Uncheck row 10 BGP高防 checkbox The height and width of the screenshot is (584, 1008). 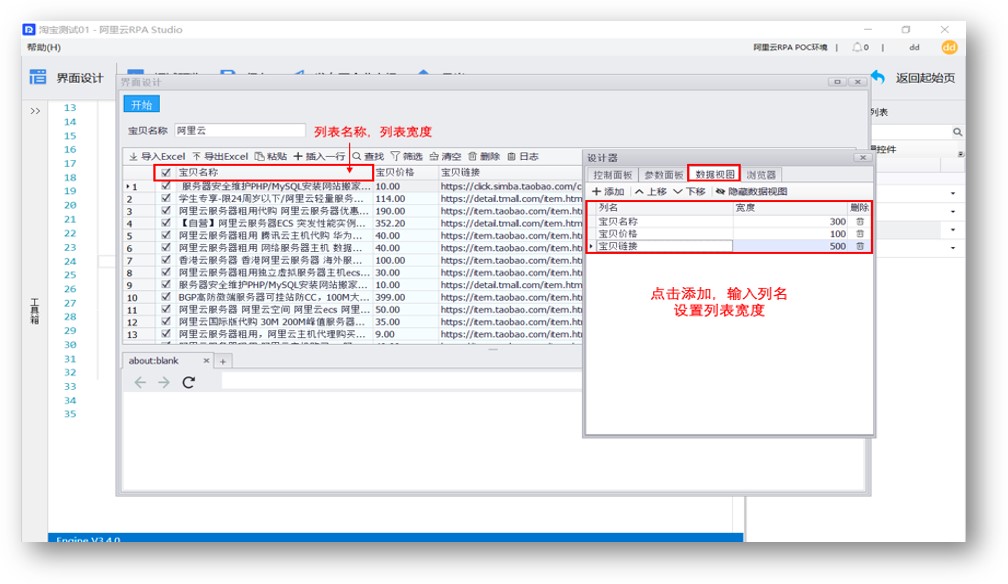[x=166, y=297]
